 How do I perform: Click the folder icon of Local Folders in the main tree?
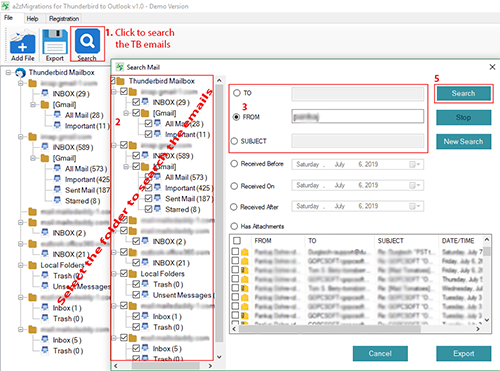32,265
